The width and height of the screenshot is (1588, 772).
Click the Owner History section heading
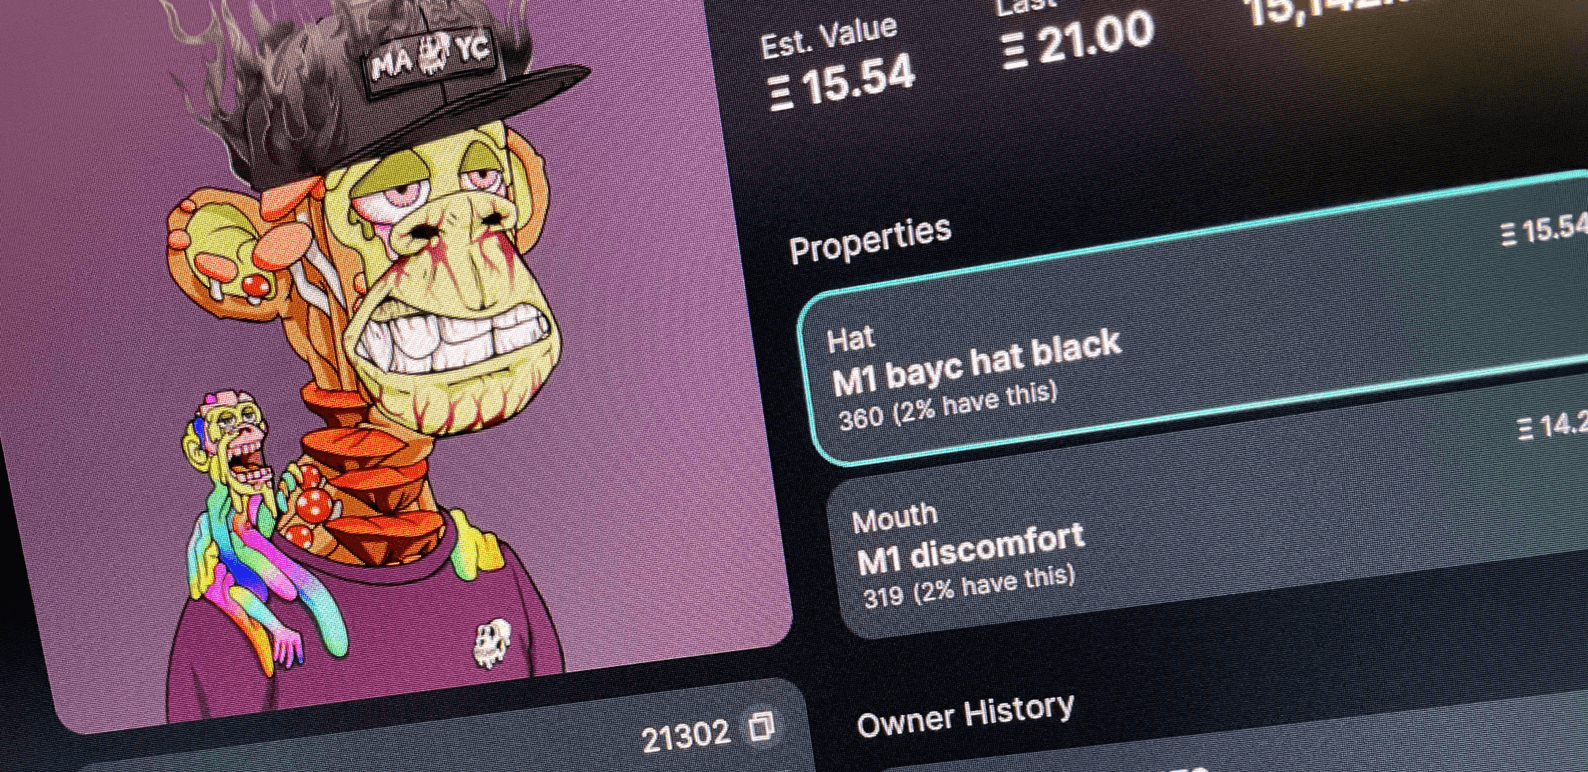965,715
